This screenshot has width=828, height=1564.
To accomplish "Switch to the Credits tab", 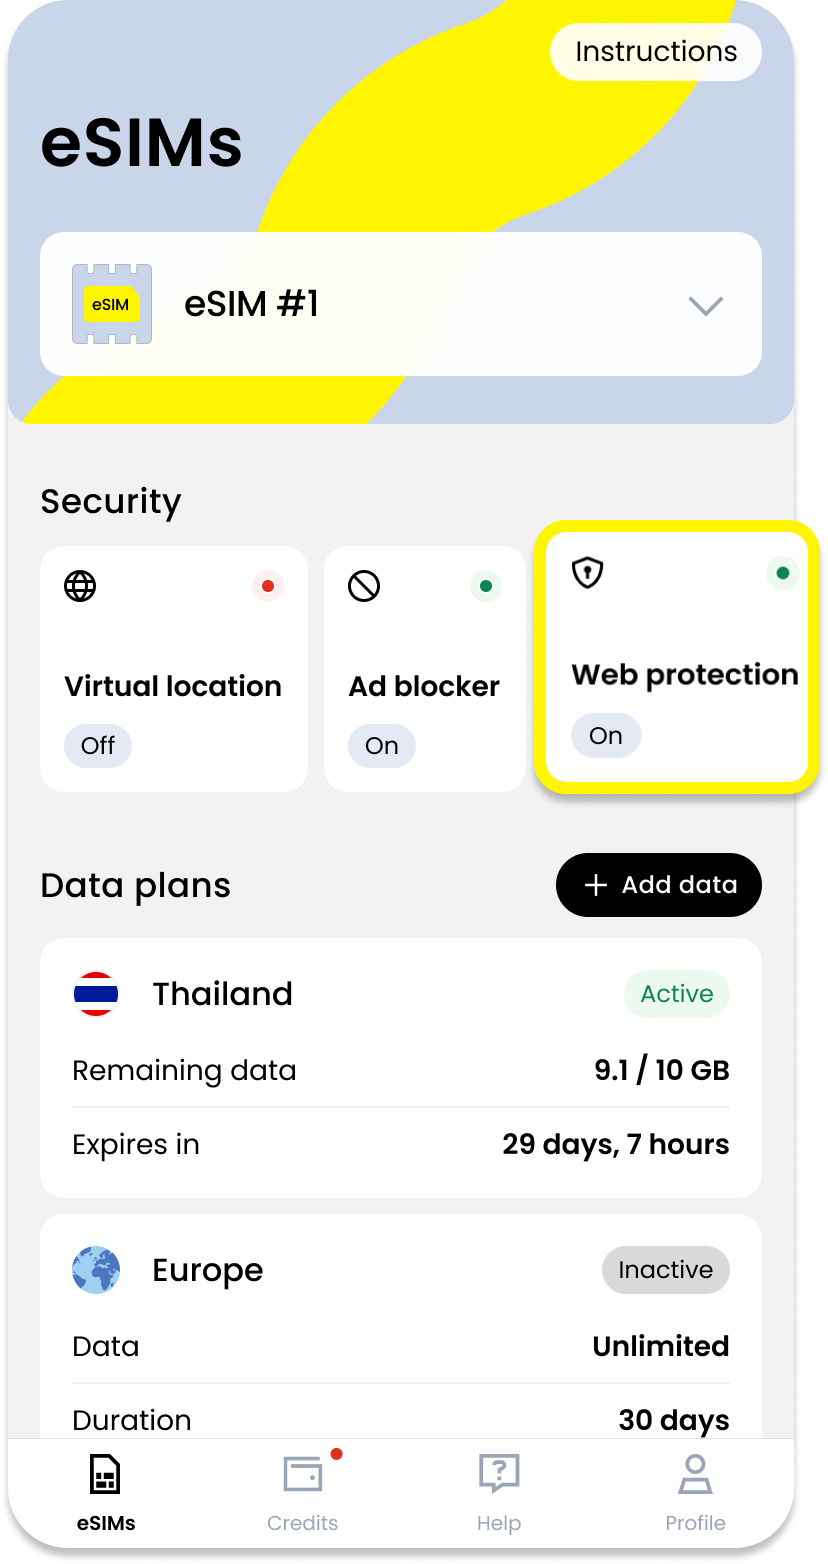I will (302, 1492).
